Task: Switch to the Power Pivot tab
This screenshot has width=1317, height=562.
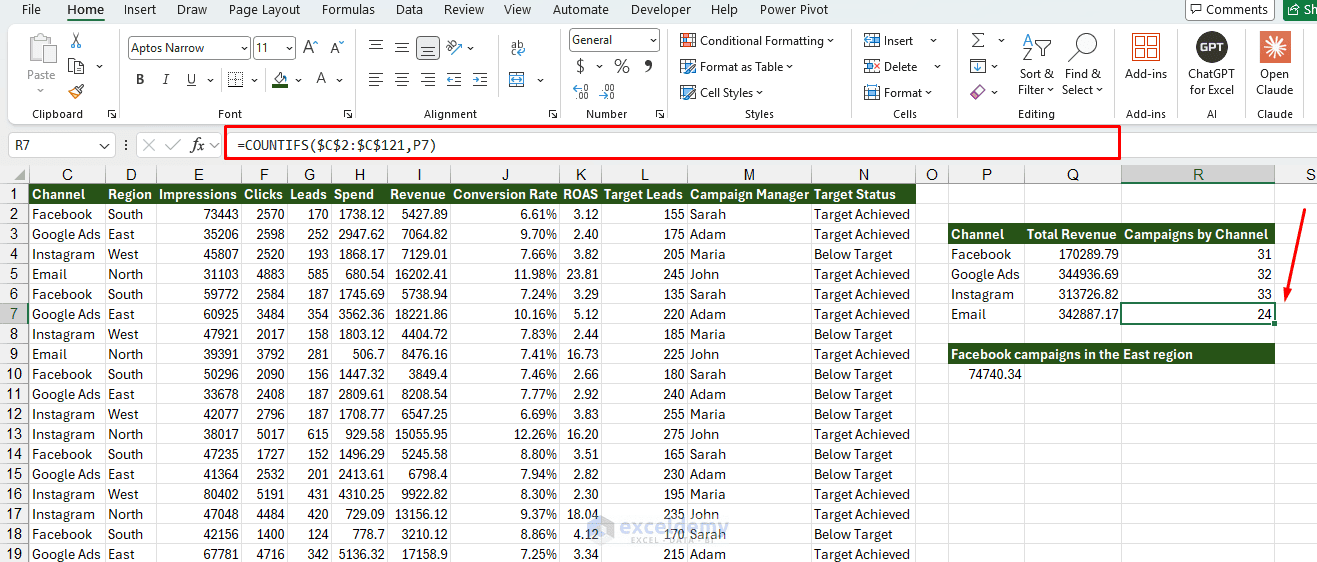Action: pyautogui.click(x=794, y=10)
